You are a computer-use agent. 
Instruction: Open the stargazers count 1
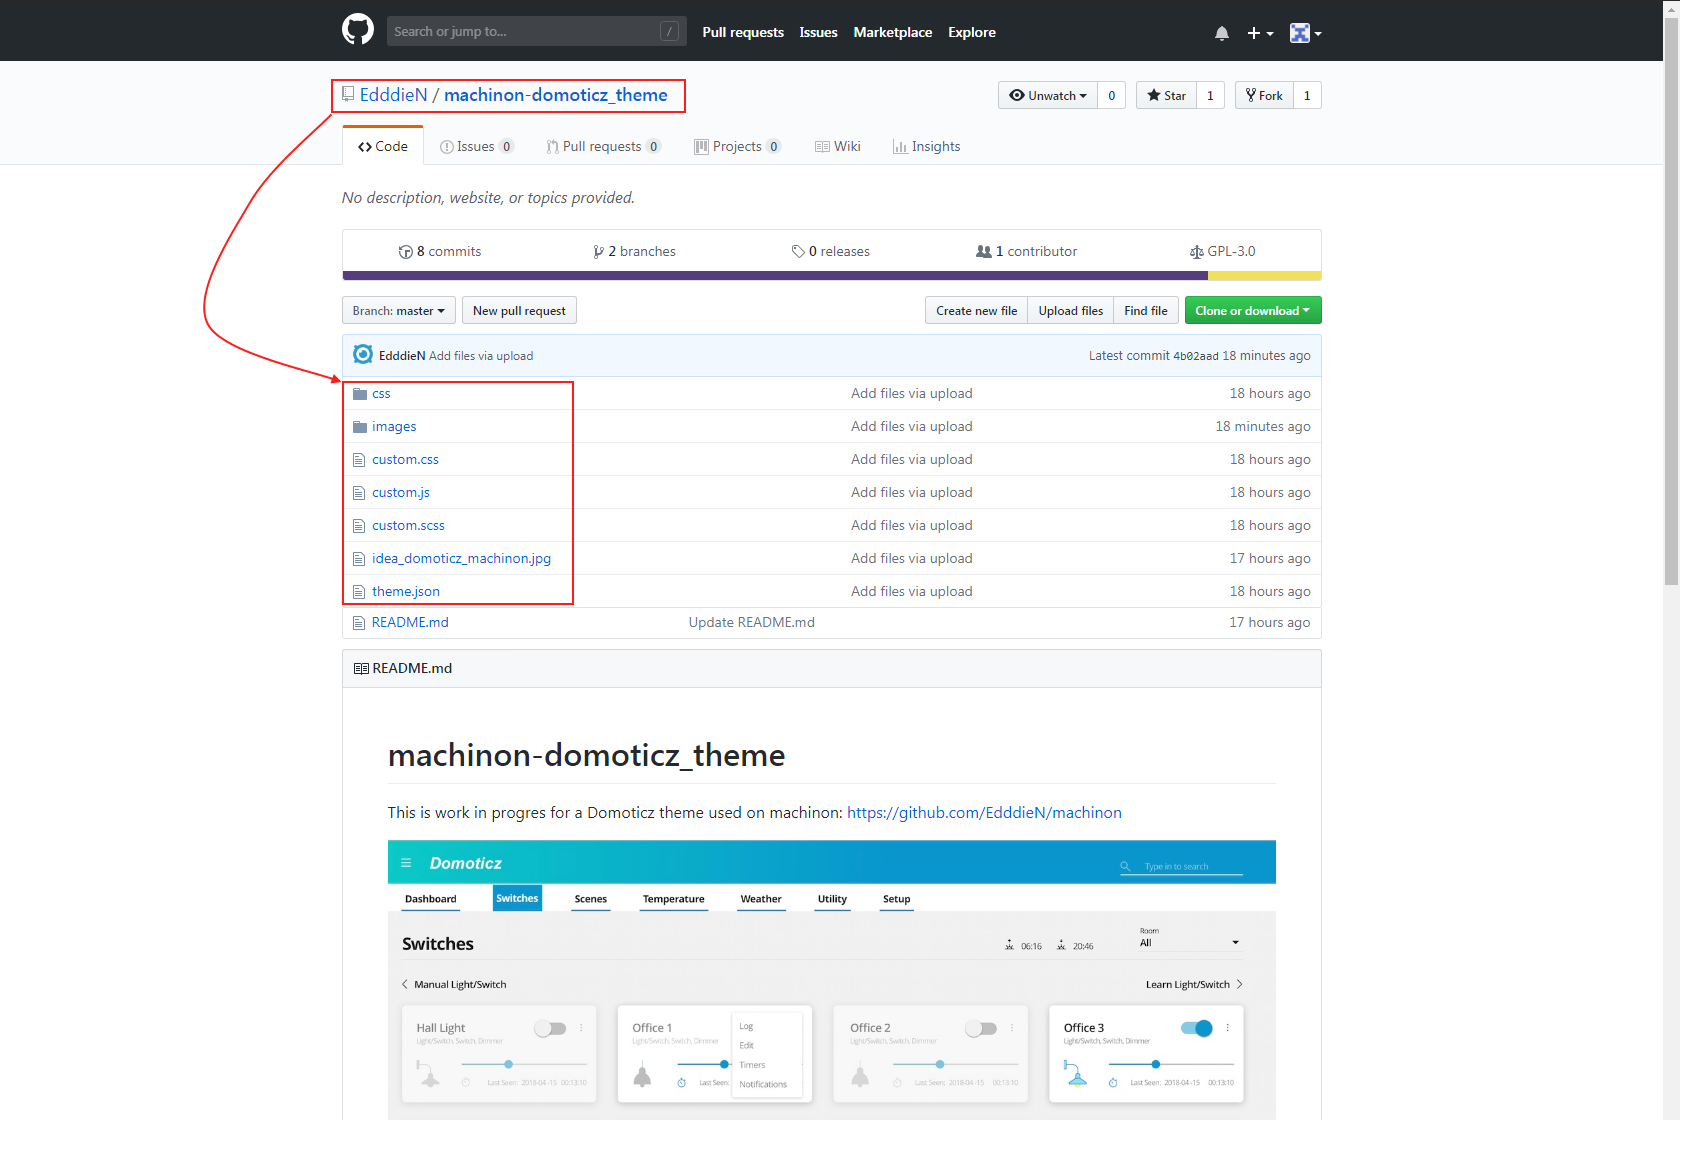click(x=1210, y=95)
